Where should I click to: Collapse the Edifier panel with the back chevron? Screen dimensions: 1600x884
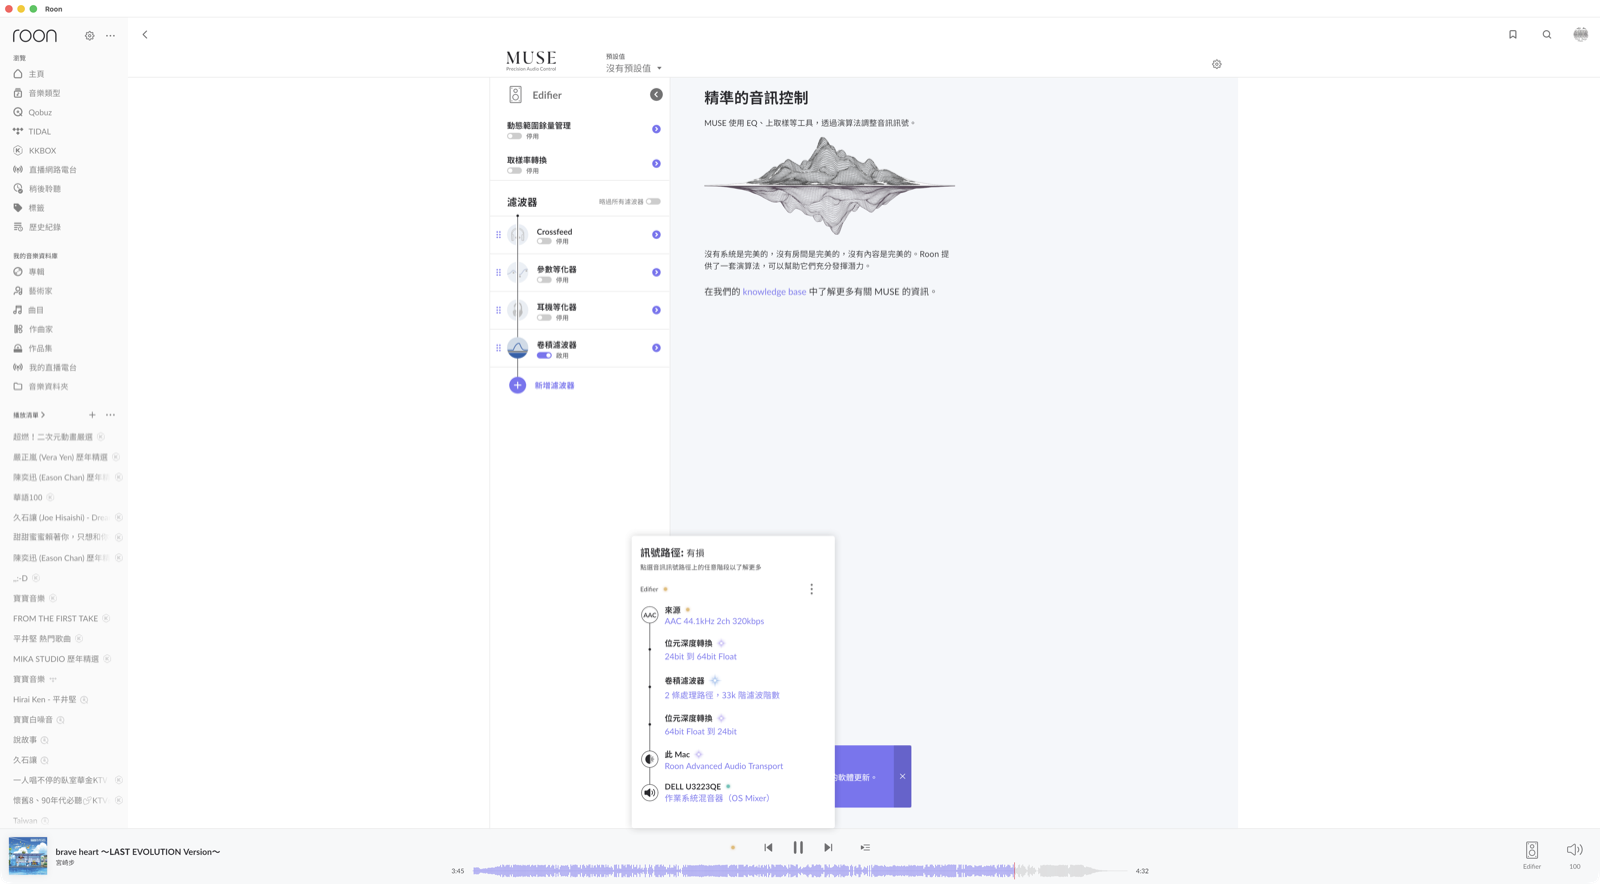656,94
